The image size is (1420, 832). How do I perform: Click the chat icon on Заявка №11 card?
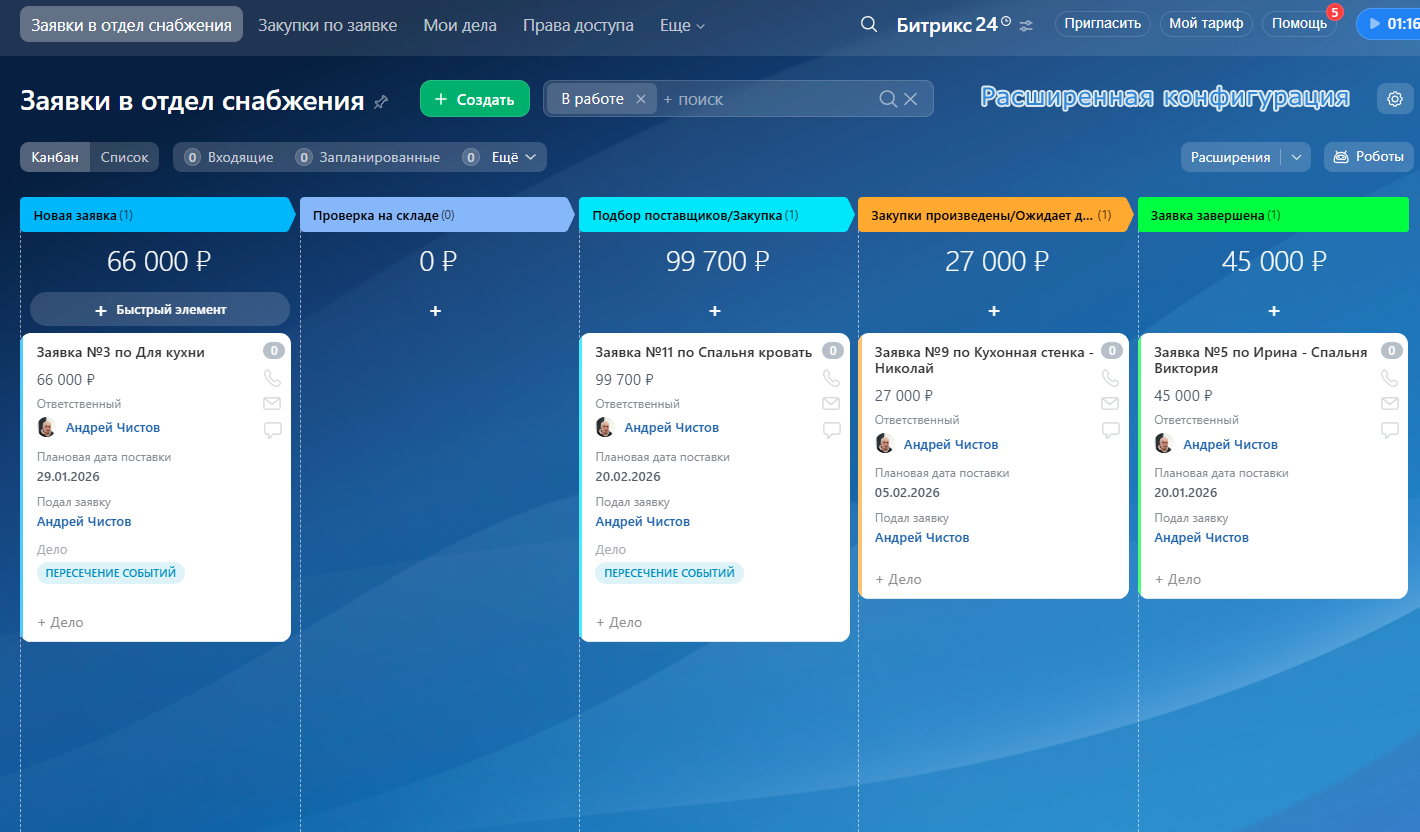point(831,430)
